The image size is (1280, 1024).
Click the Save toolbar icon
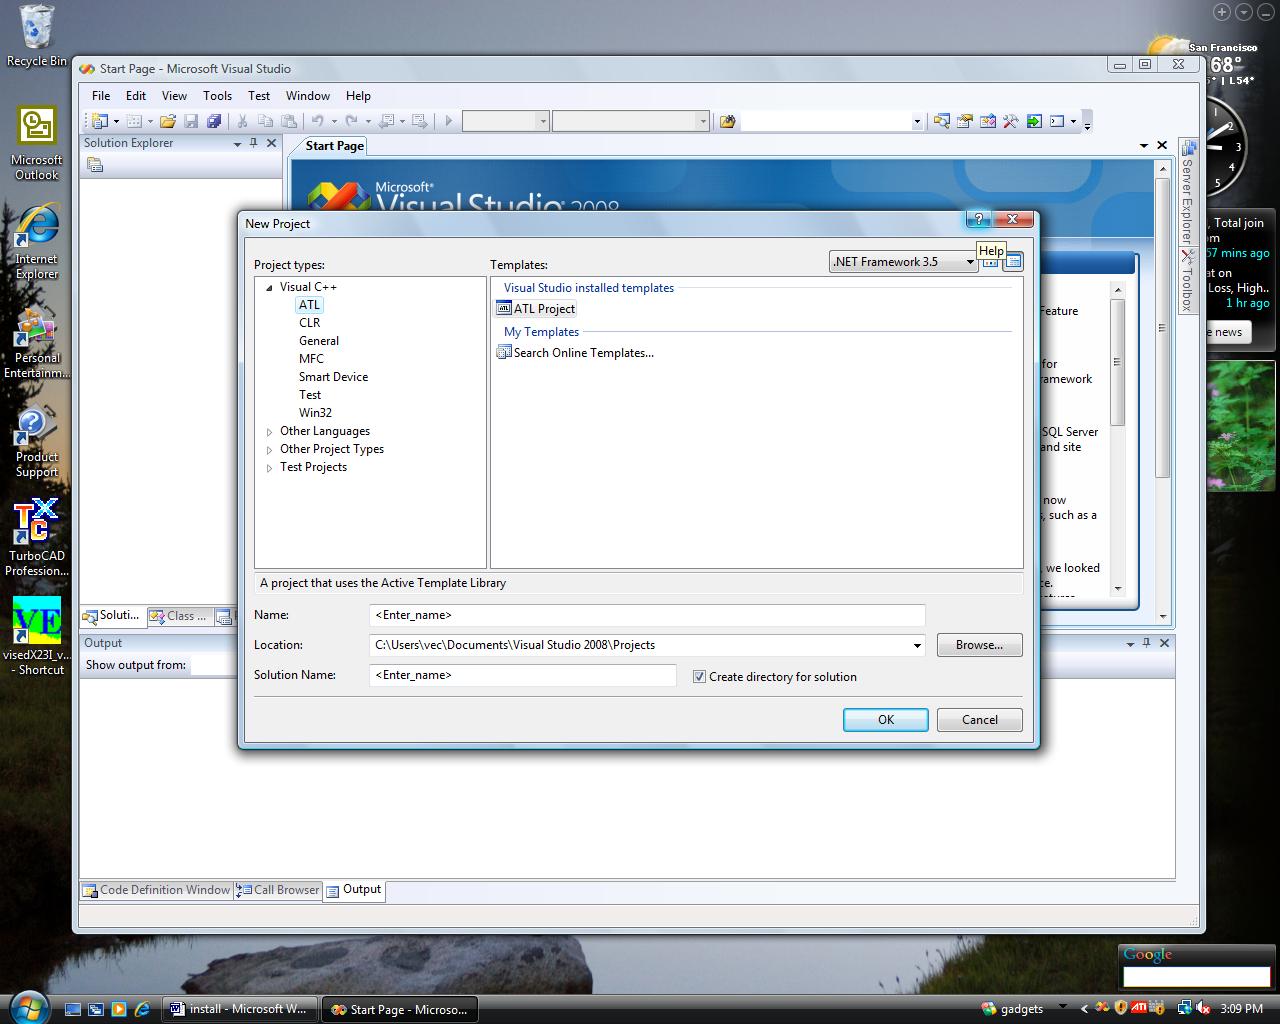coord(191,121)
